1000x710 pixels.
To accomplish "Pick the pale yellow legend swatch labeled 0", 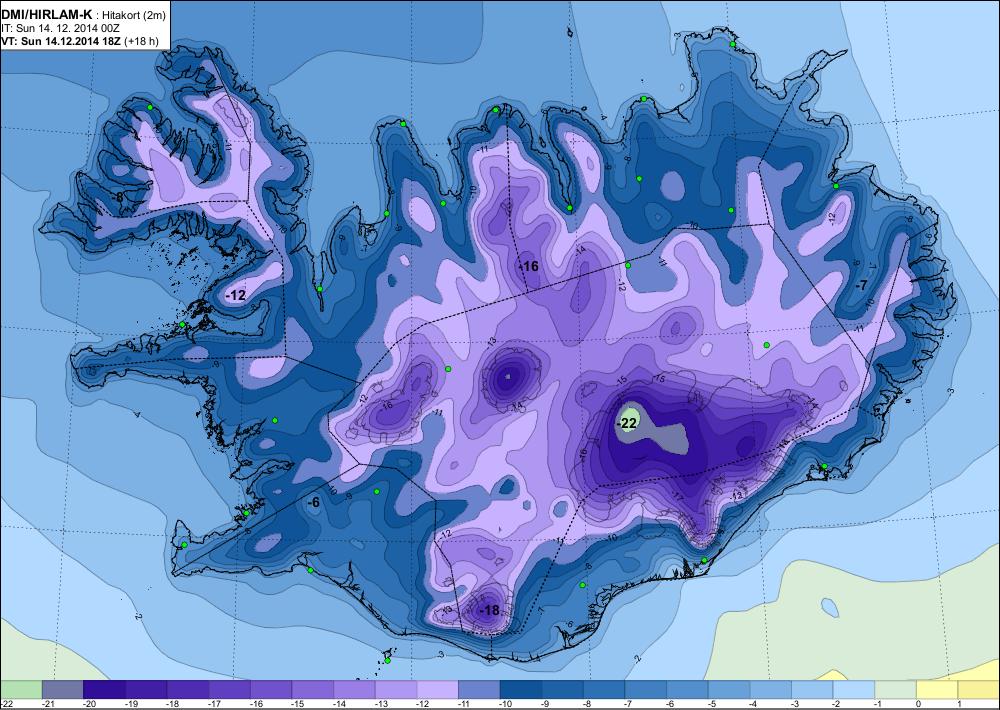I will (x=937, y=690).
